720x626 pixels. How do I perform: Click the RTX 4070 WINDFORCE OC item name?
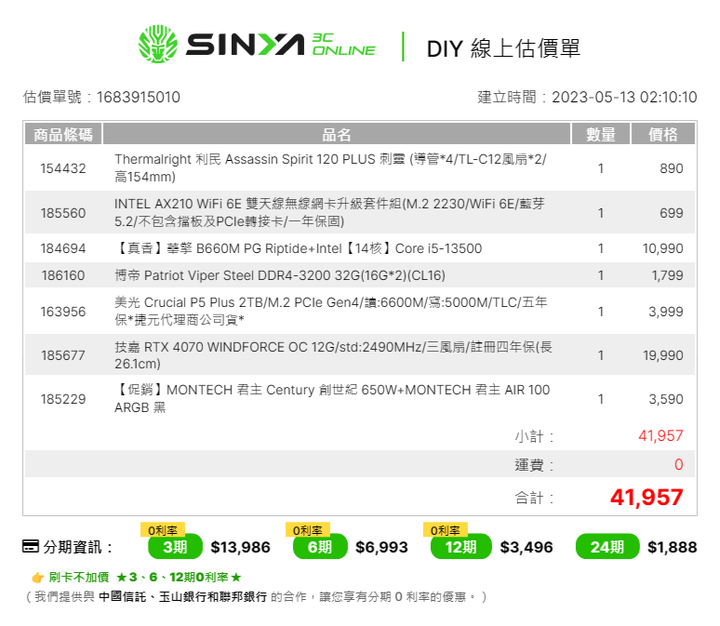coord(333,355)
